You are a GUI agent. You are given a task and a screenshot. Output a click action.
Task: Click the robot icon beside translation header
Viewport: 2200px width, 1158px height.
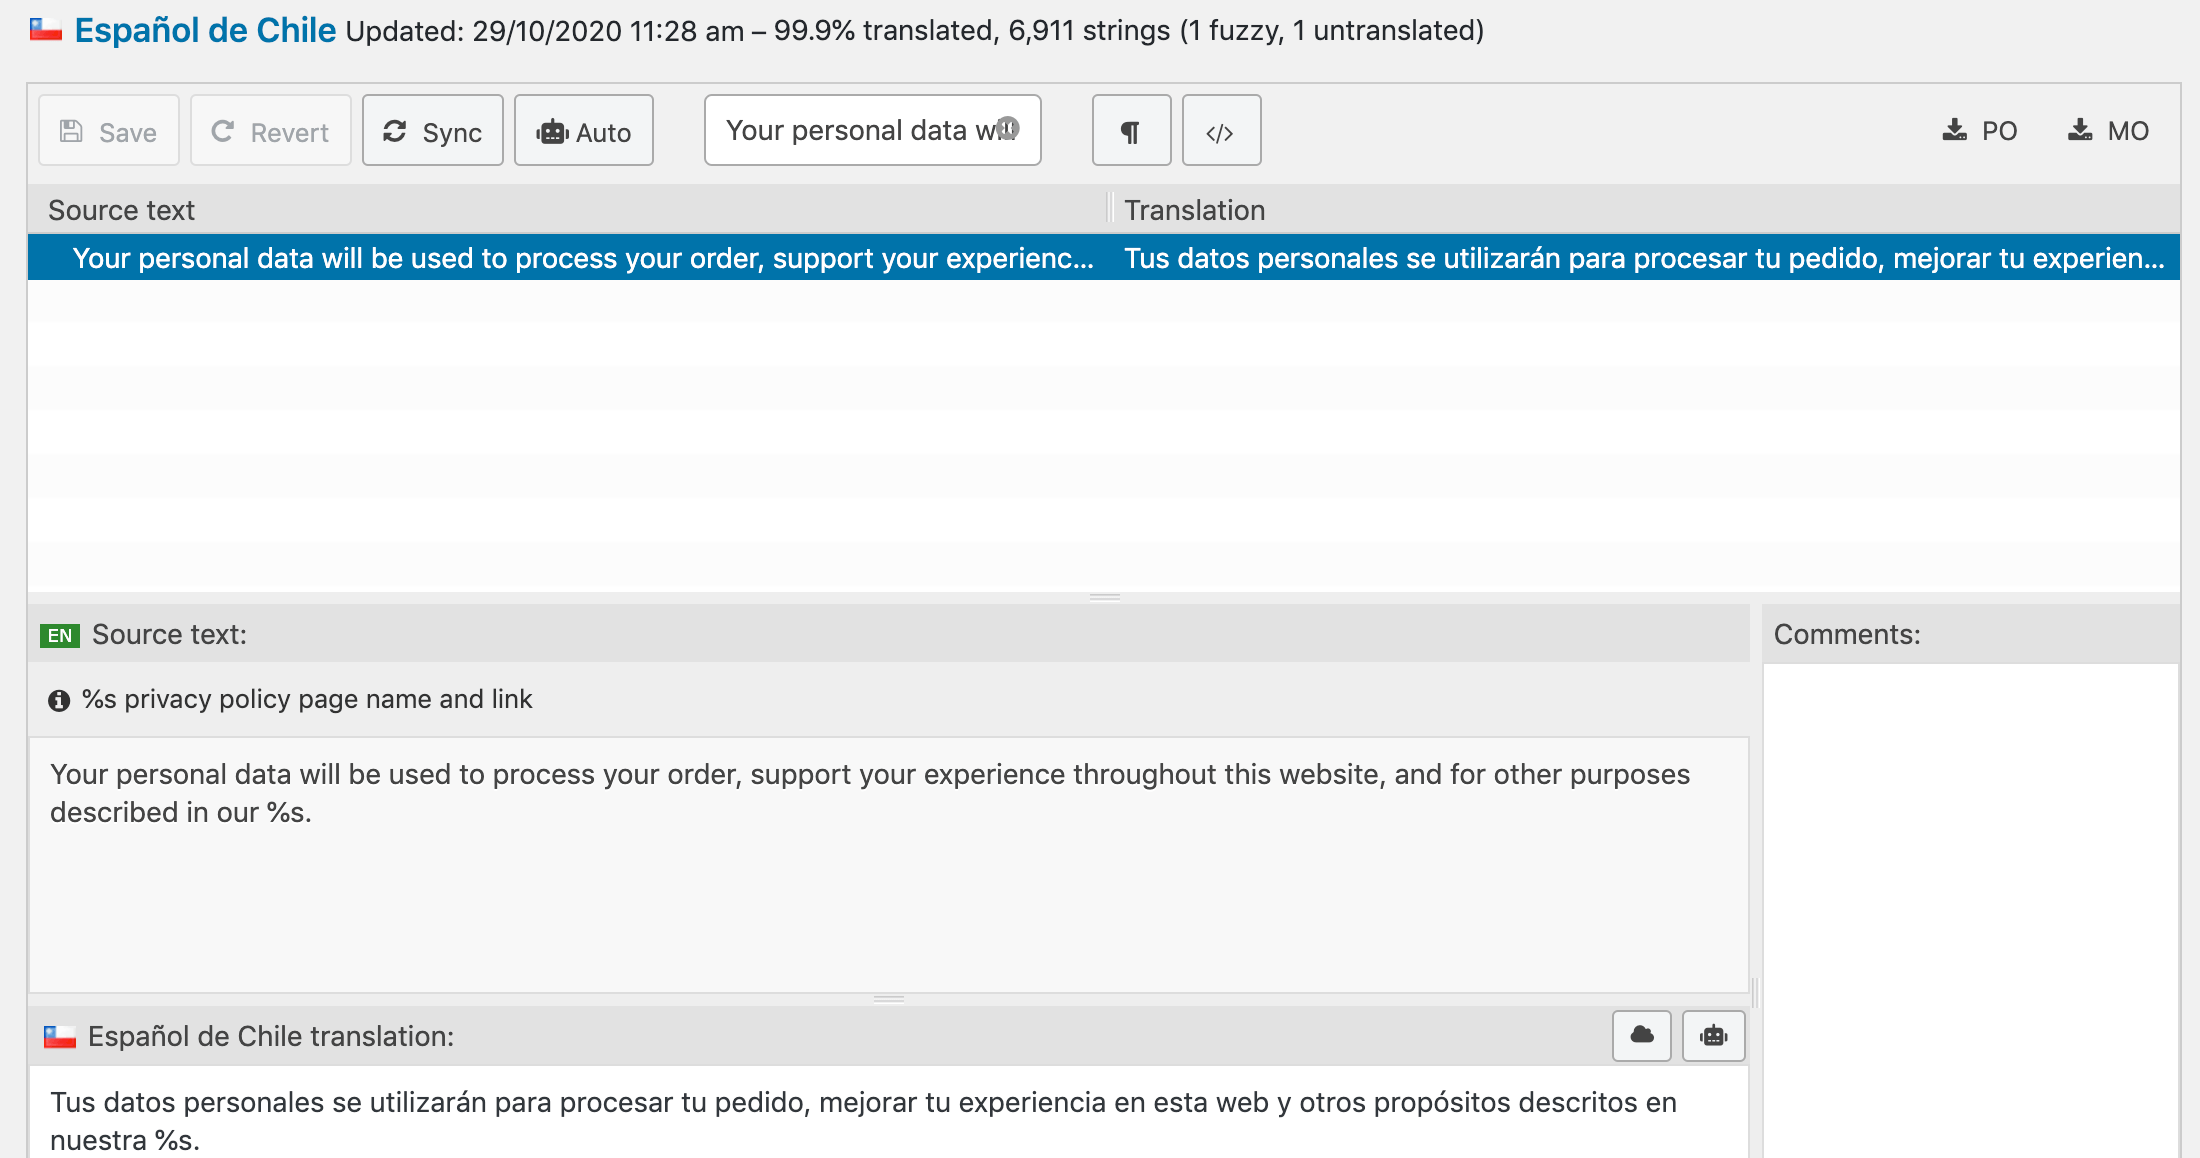click(1714, 1036)
